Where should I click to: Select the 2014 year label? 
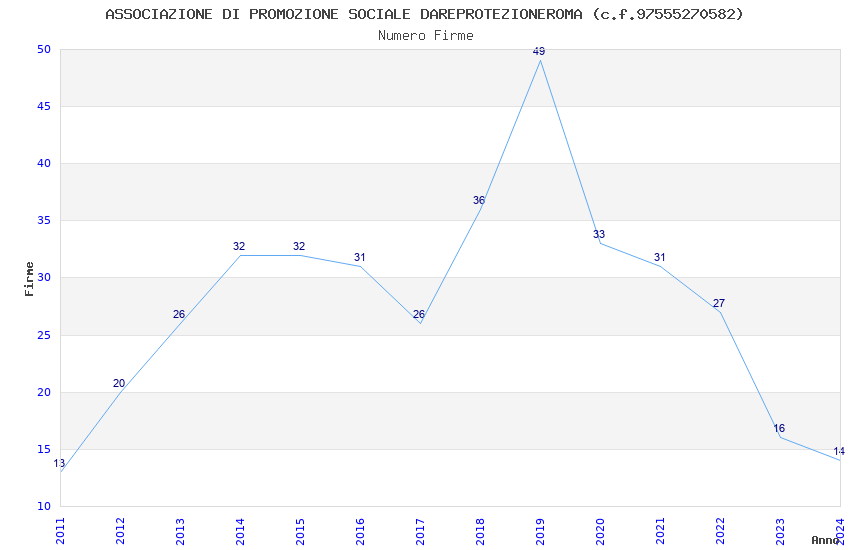pos(240,531)
